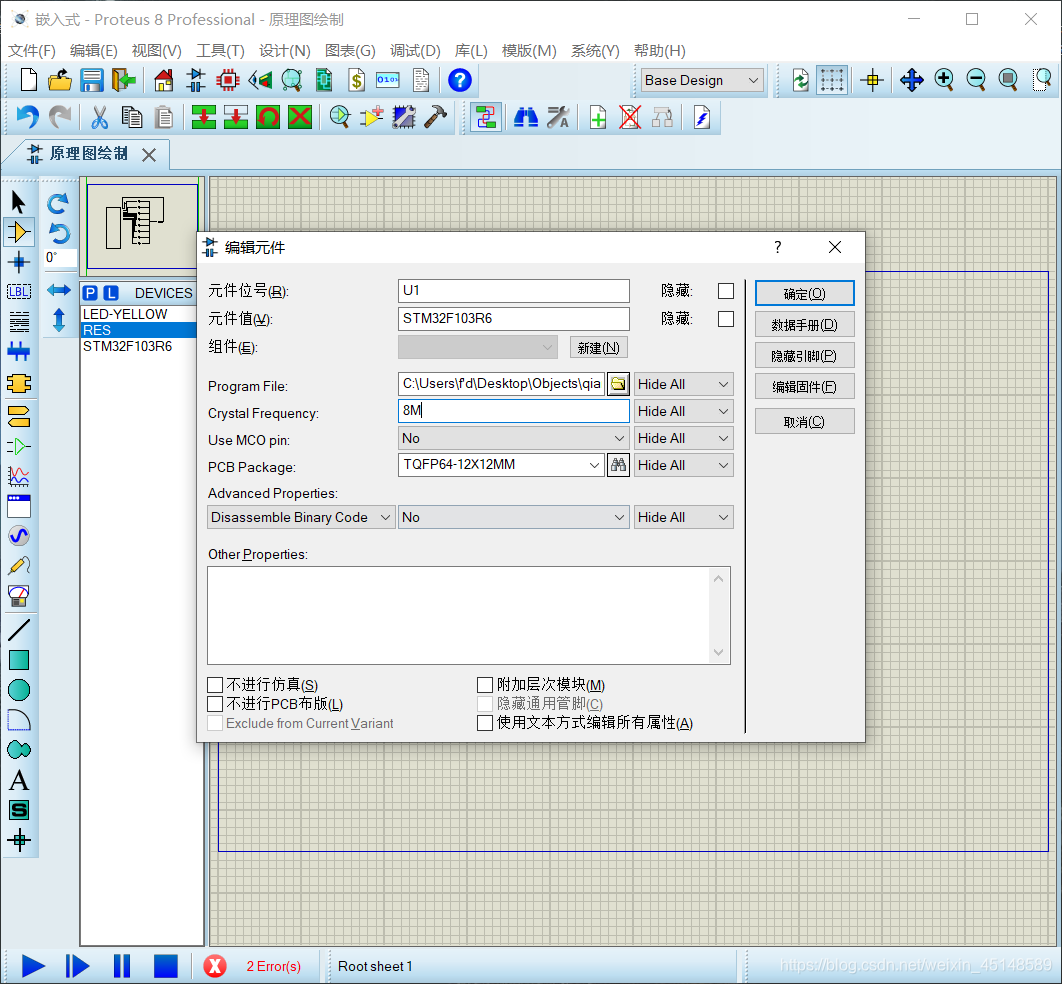This screenshot has height=984, width=1062.
Task: Go to the Home page icon
Action: click(x=163, y=80)
